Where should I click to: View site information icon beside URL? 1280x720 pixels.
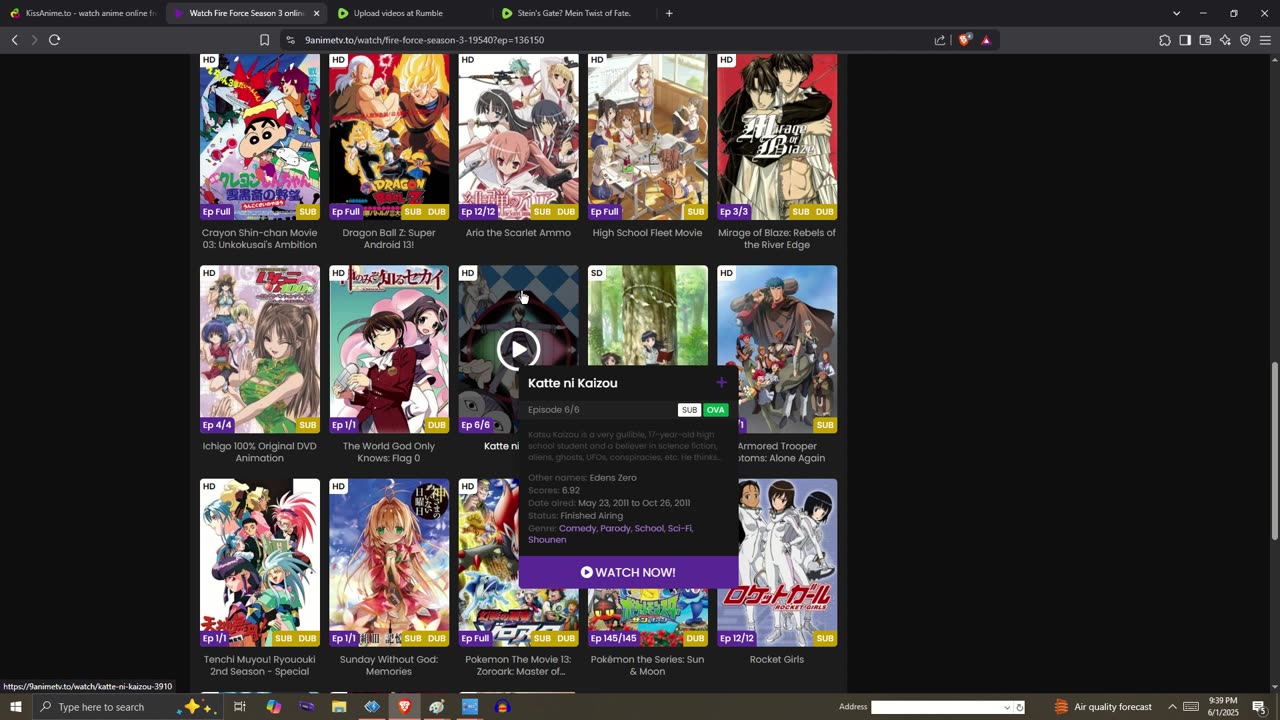click(290, 40)
